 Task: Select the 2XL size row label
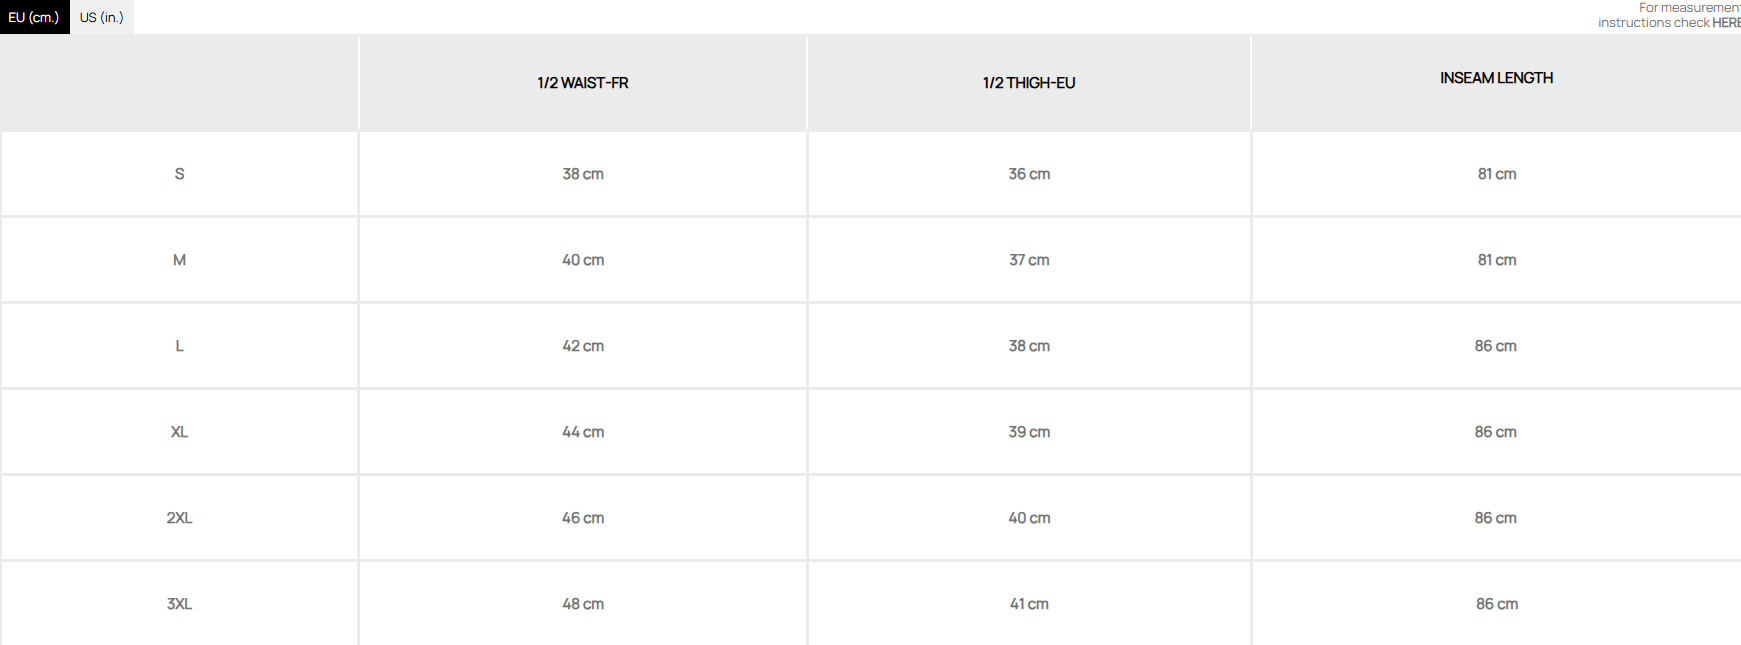[180, 518]
